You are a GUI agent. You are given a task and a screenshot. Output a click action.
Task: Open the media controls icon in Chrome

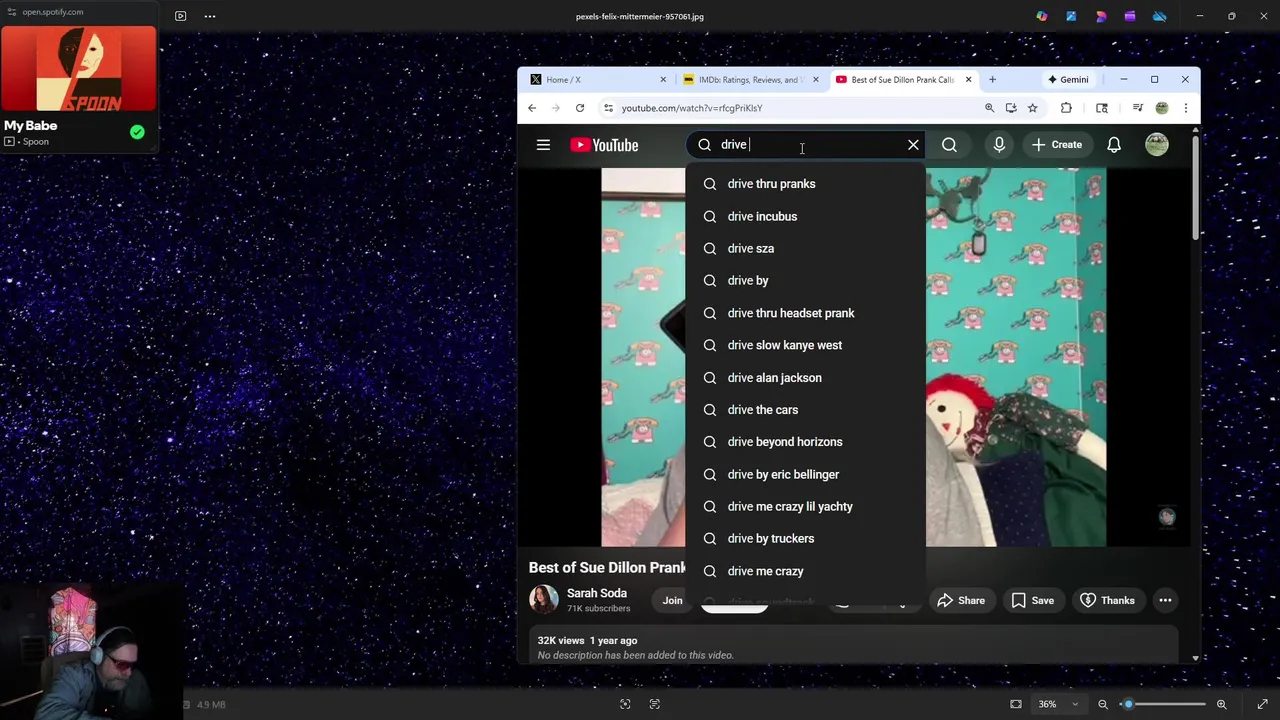pos(1137,108)
